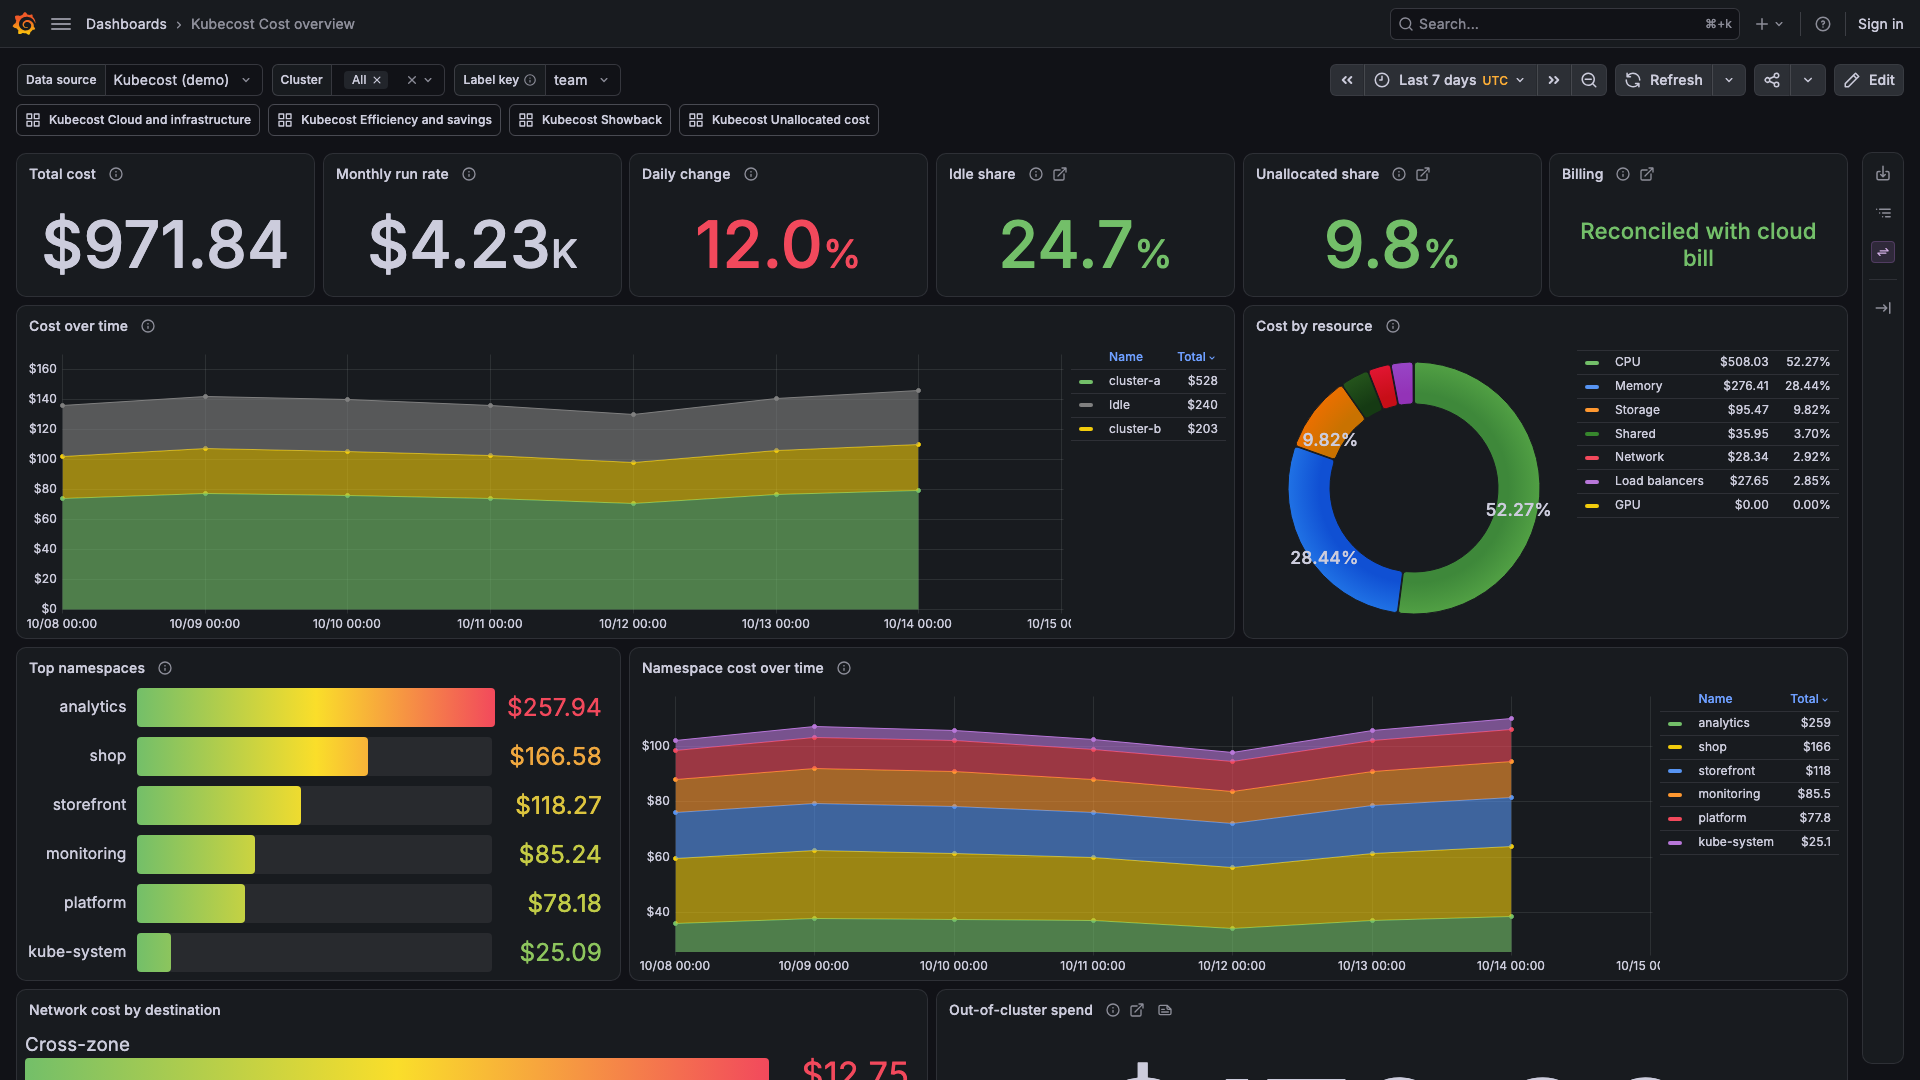The height and width of the screenshot is (1080, 1920).
Task: Click the export icon in right sidebar
Action: [1883, 174]
